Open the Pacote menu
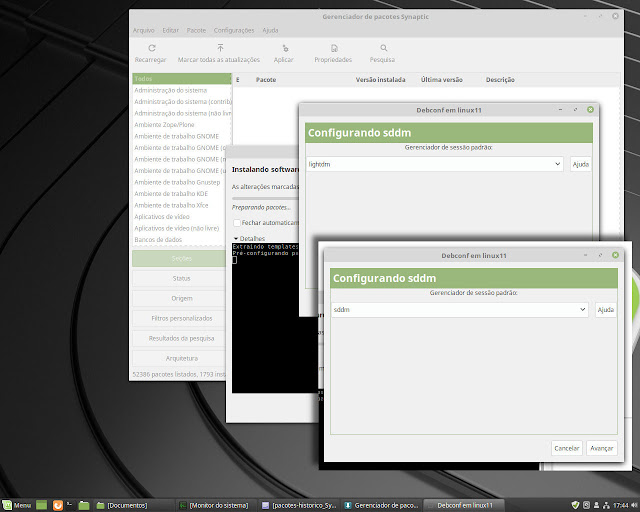640x512 pixels. (196, 30)
